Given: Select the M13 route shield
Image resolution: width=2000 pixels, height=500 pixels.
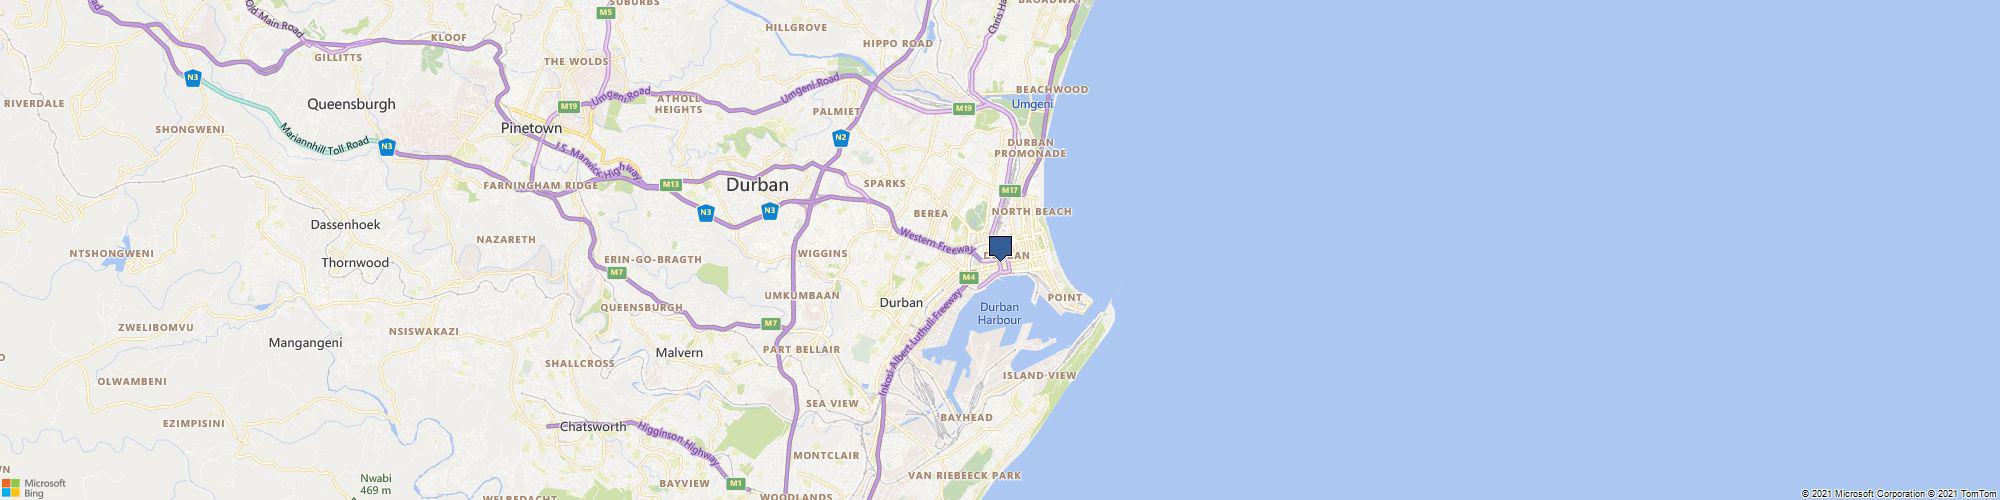Looking at the screenshot, I should pos(670,184).
